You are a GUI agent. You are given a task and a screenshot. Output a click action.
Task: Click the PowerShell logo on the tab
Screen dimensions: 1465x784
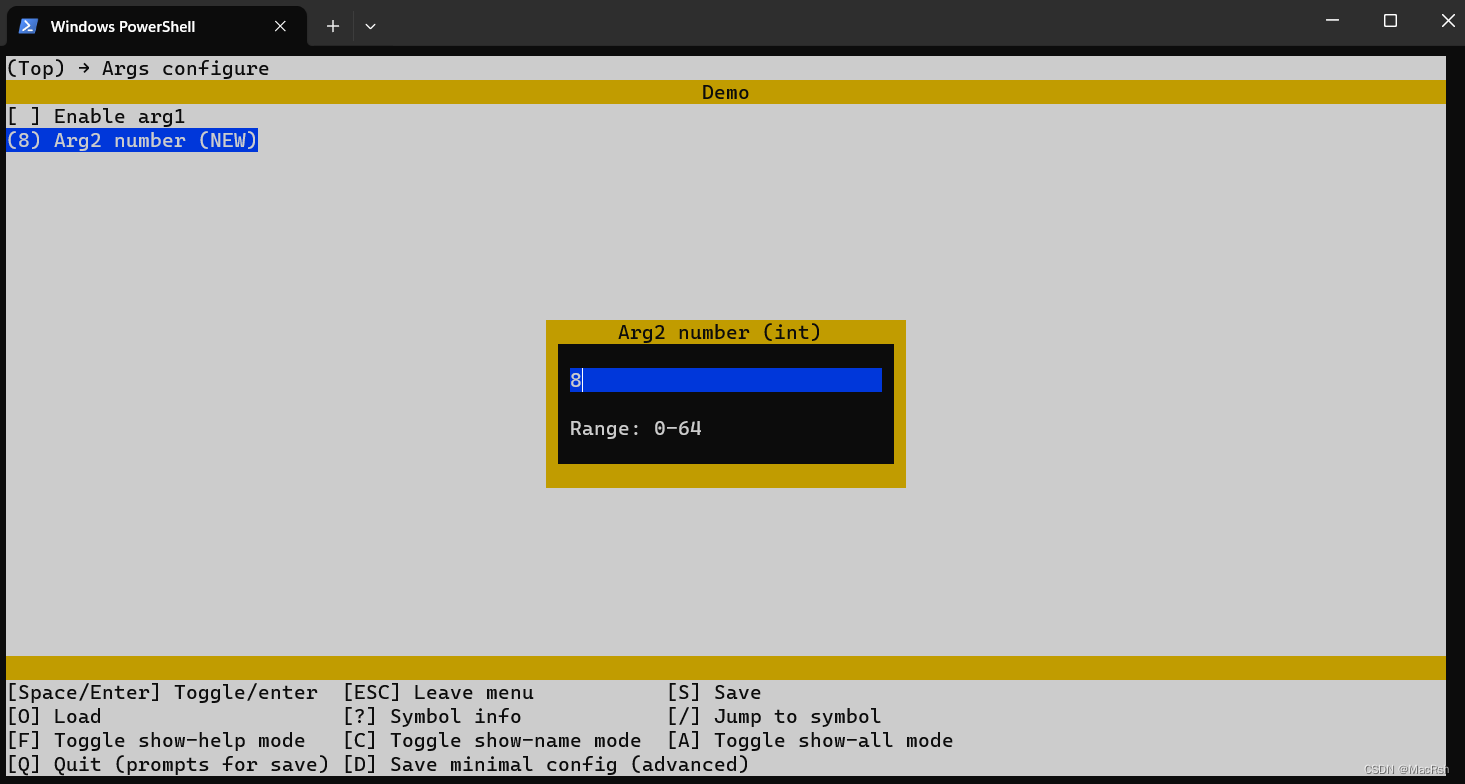27,26
